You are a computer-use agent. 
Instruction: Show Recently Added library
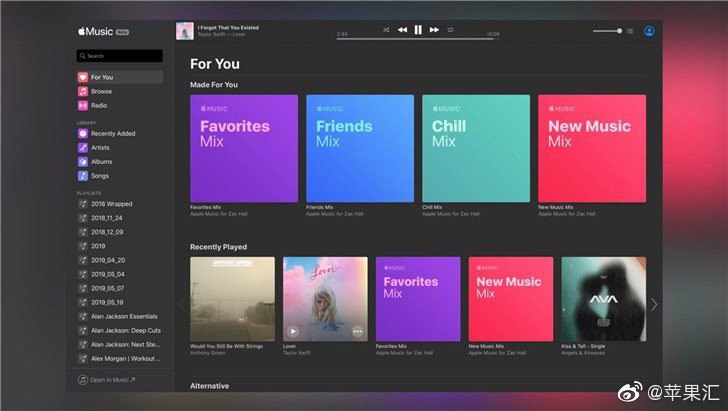(x=120, y=134)
